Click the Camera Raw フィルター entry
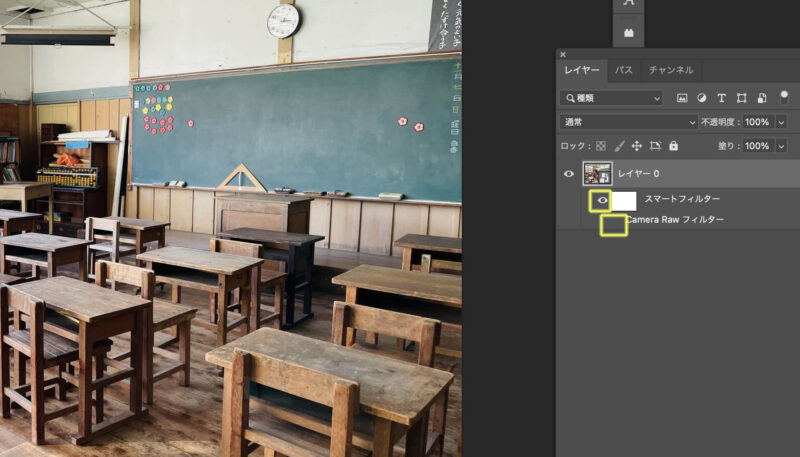The image size is (800, 457). 675,220
